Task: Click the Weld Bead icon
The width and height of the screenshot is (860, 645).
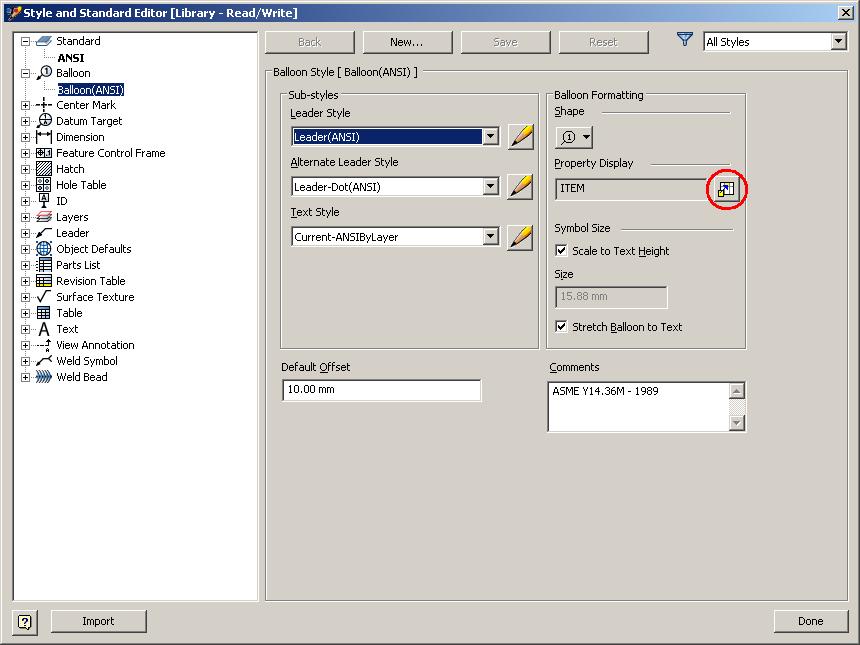Action: click(43, 377)
